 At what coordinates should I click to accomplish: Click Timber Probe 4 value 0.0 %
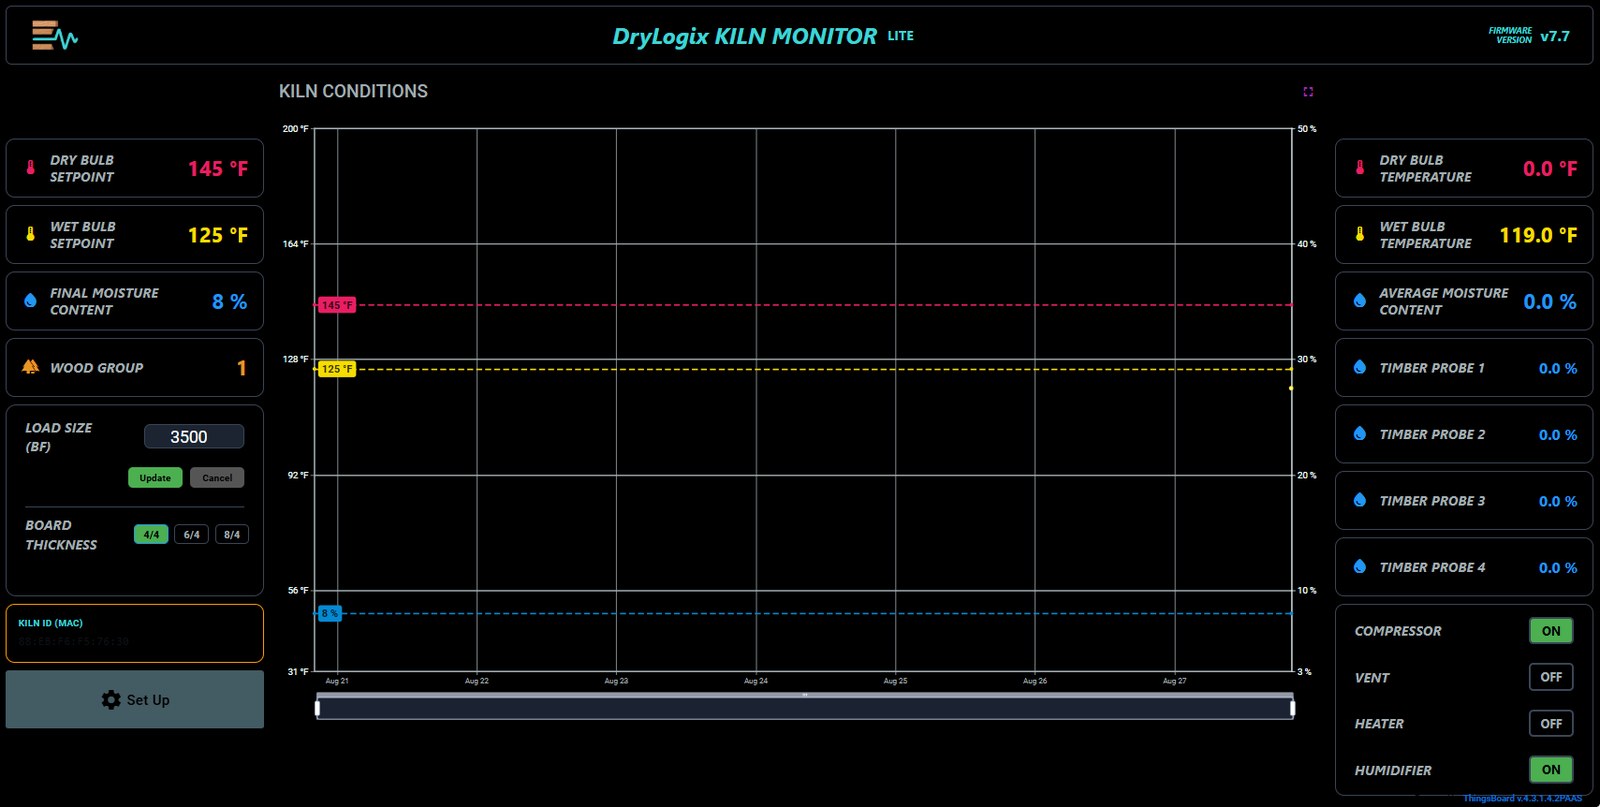click(x=1558, y=567)
